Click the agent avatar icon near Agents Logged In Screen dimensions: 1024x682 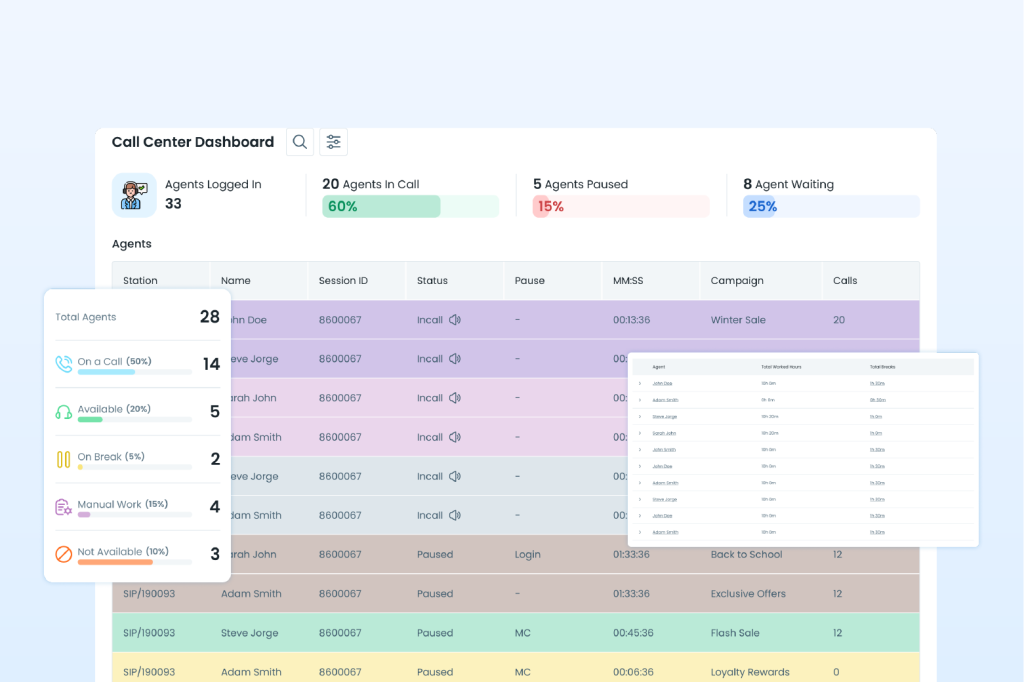[x=133, y=194]
